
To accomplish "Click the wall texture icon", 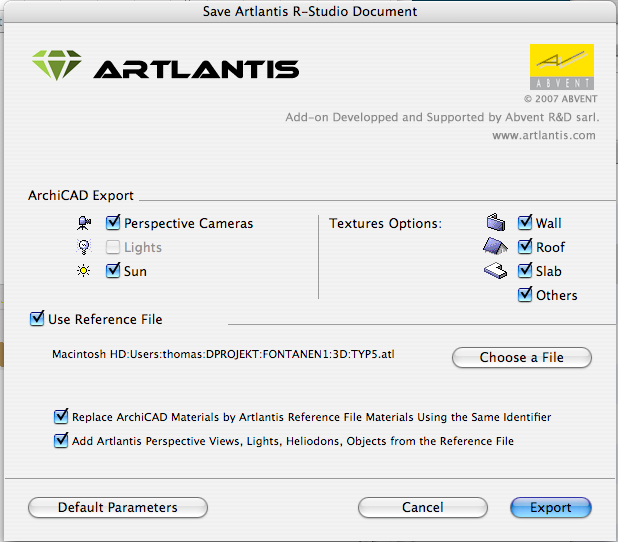I will [496, 222].
